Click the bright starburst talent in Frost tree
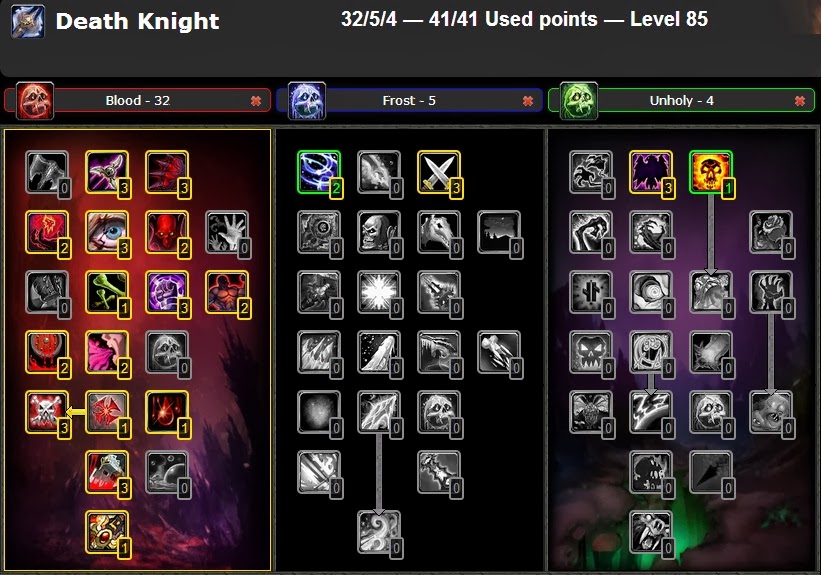This screenshot has height=575, width=822. 379,291
